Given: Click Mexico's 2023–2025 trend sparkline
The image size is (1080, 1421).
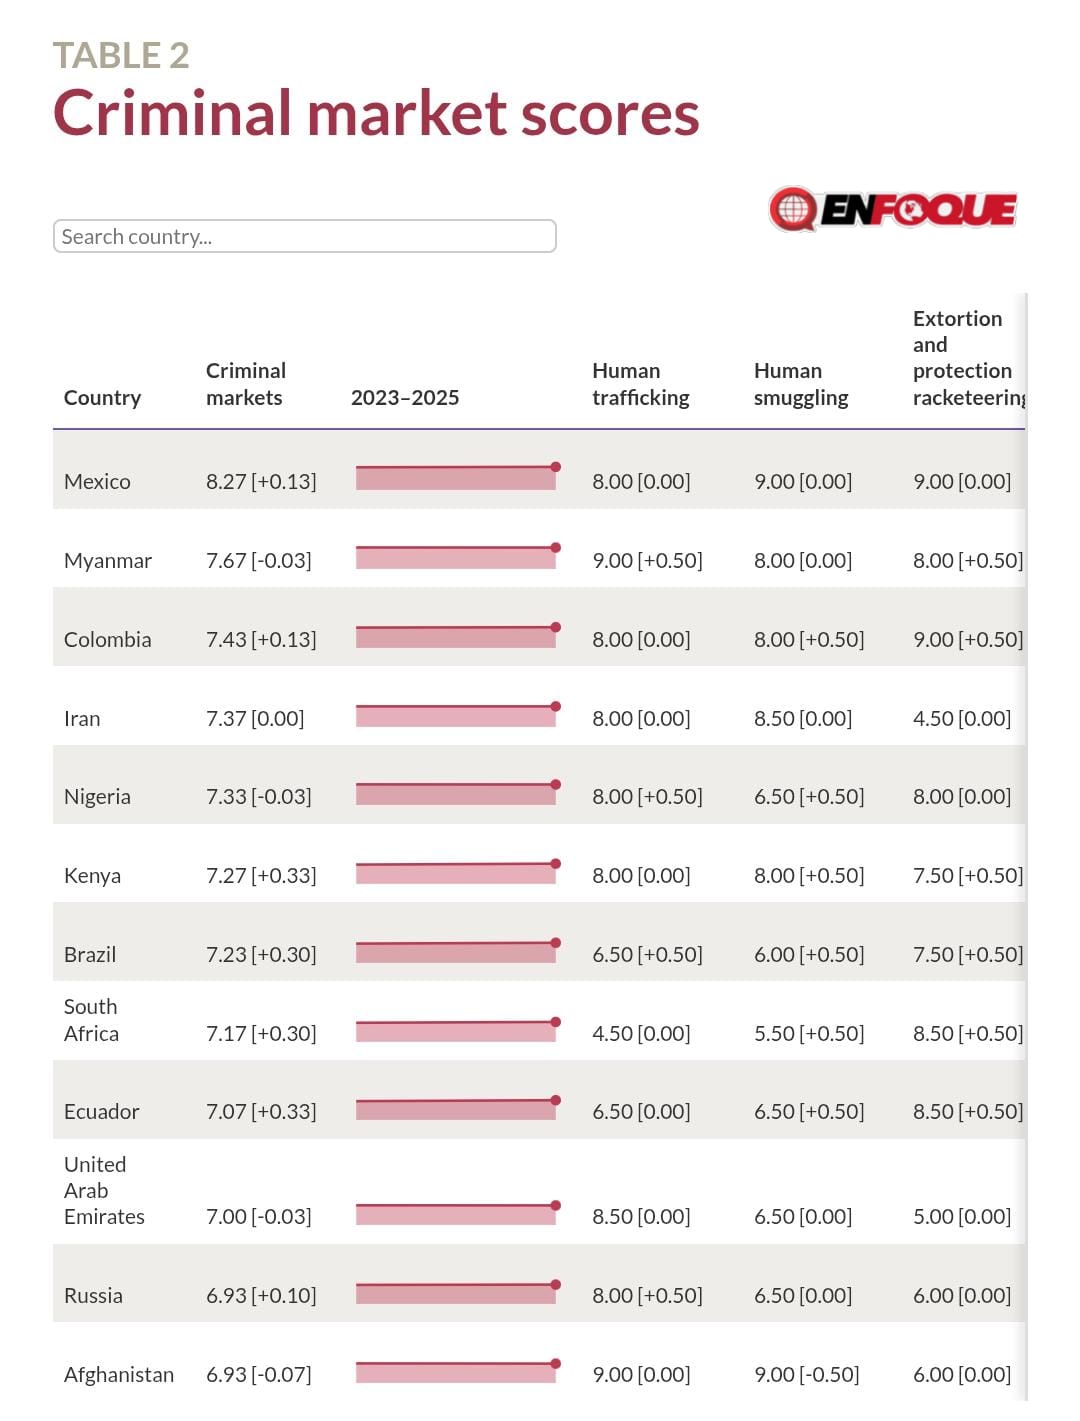Looking at the screenshot, I should click(x=455, y=477).
